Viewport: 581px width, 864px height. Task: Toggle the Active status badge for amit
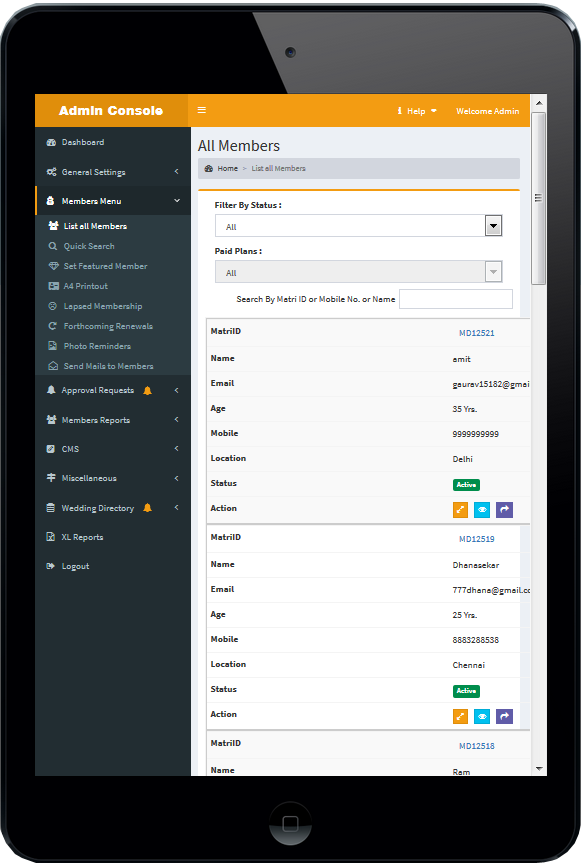(466, 484)
